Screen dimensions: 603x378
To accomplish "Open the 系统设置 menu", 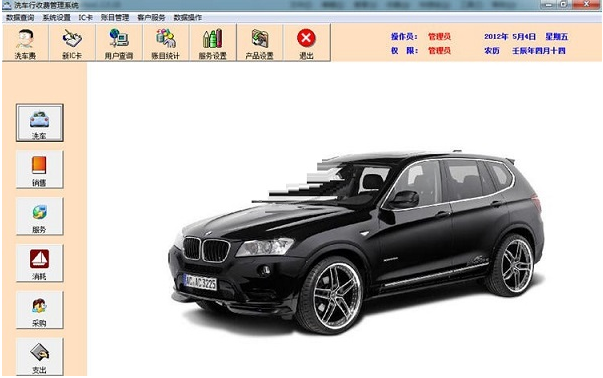I will (56, 18).
